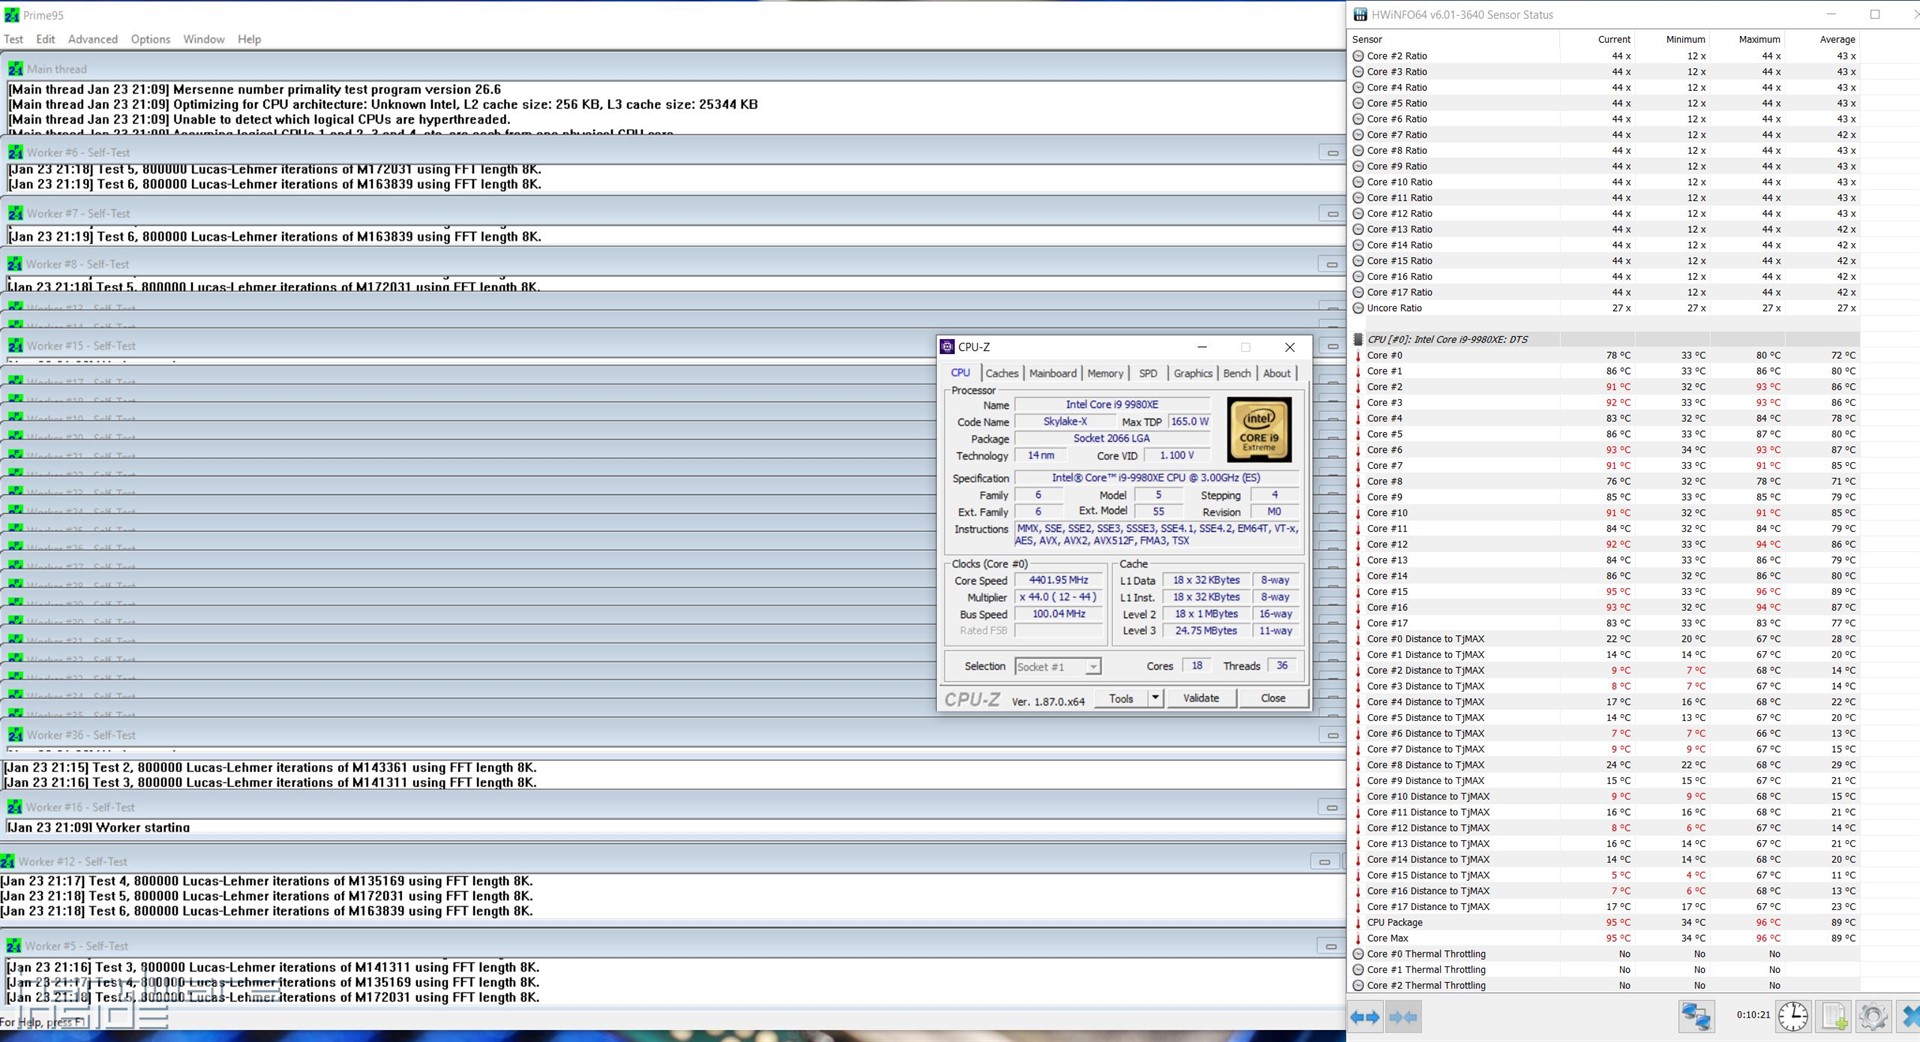Click CPU-Z Threads value 36
This screenshot has height=1042, width=1920.
coord(1282,666)
